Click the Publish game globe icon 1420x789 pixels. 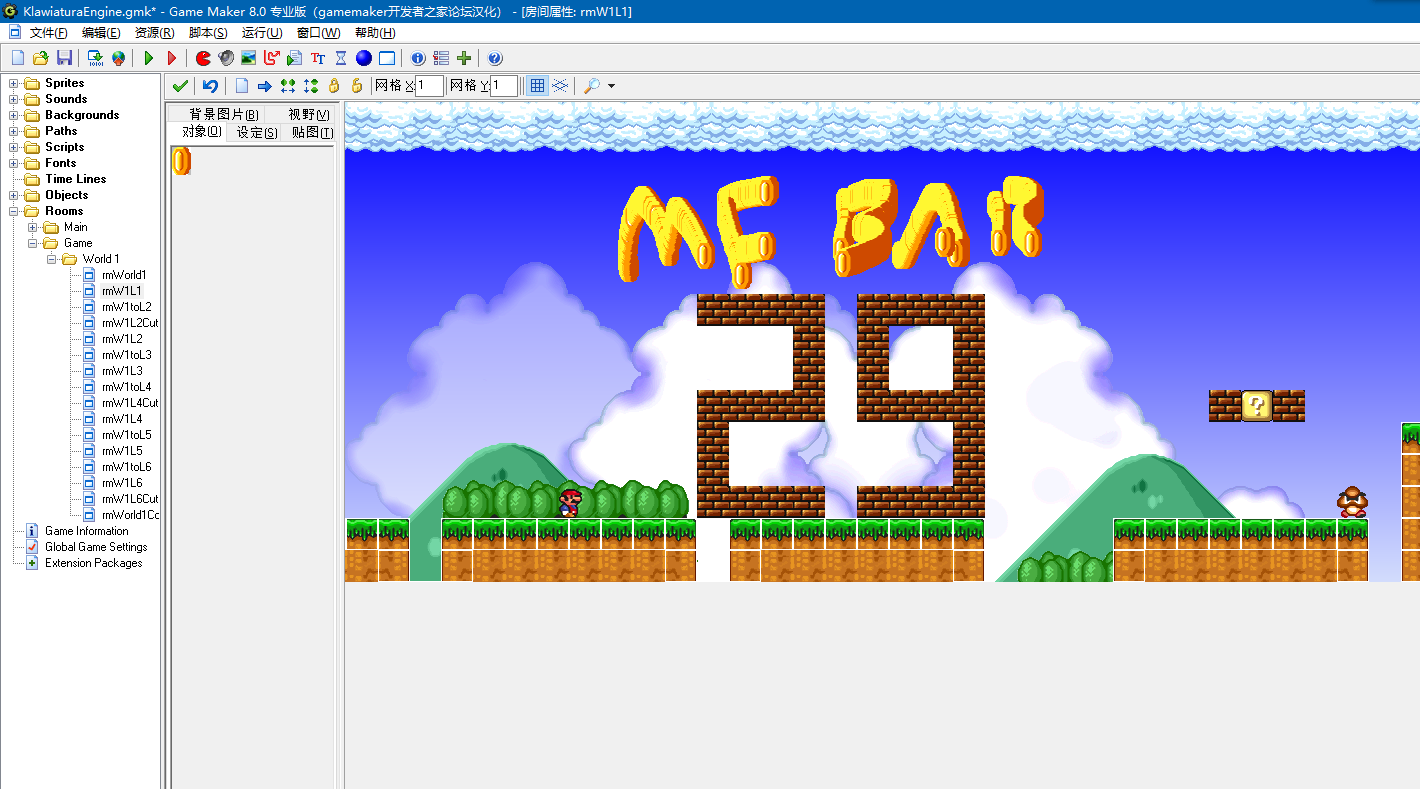(x=118, y=58)
